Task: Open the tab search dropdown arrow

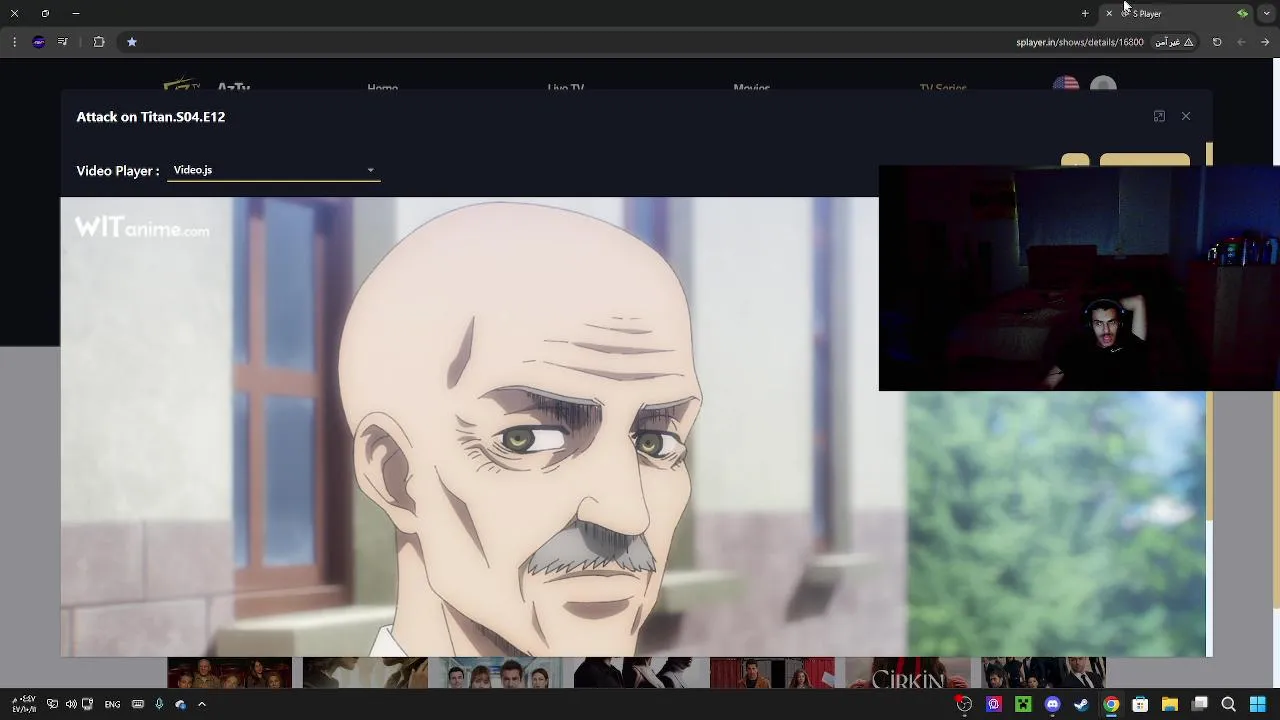Action: coord(1267,13)
